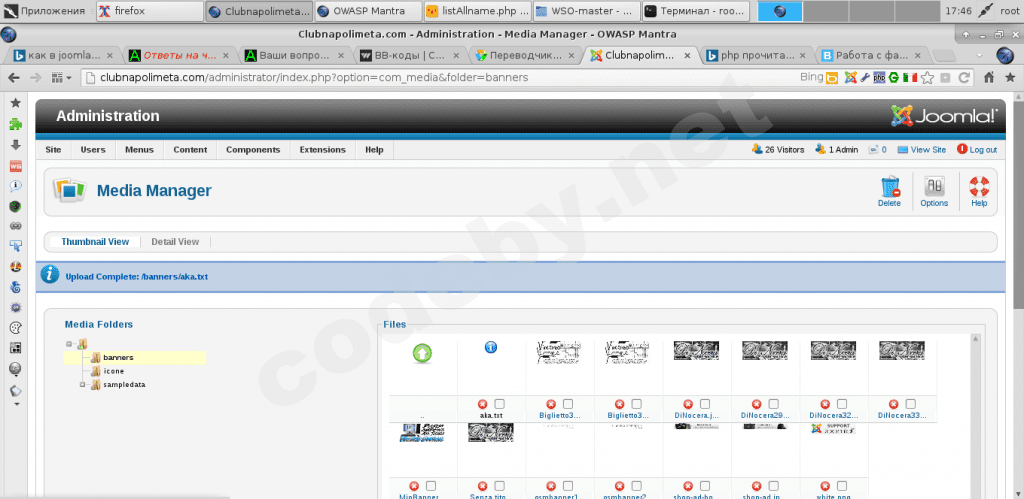
Task: Open the MioBanner image thumbnail
Action: click(422, 433)
